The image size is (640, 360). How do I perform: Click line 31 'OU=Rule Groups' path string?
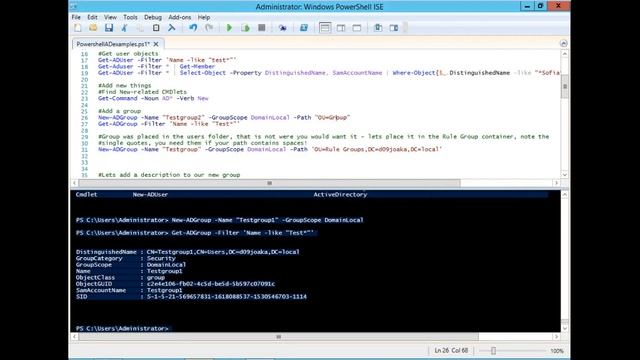[x=377, y=149]
